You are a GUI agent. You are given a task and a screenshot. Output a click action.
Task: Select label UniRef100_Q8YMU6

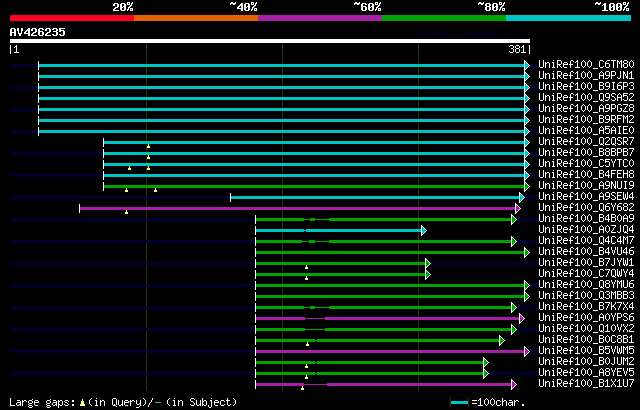[586, 284]
